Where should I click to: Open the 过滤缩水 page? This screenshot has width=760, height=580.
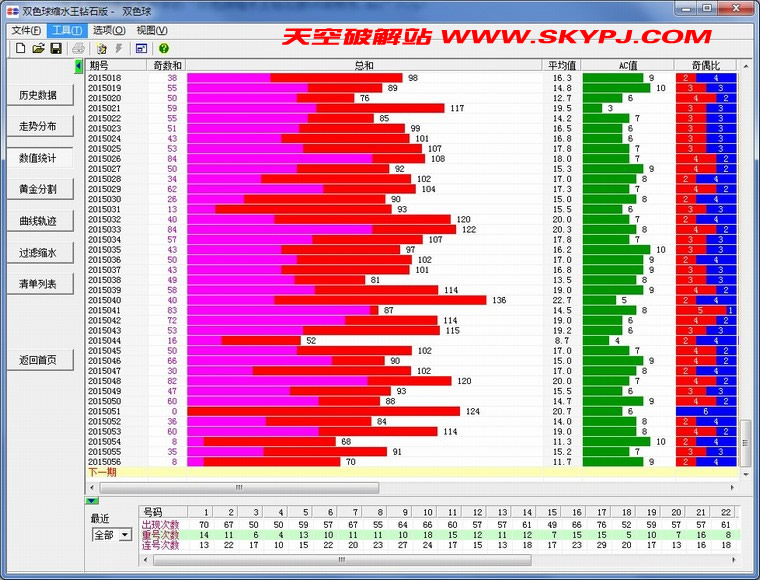(x=38, y=253)
